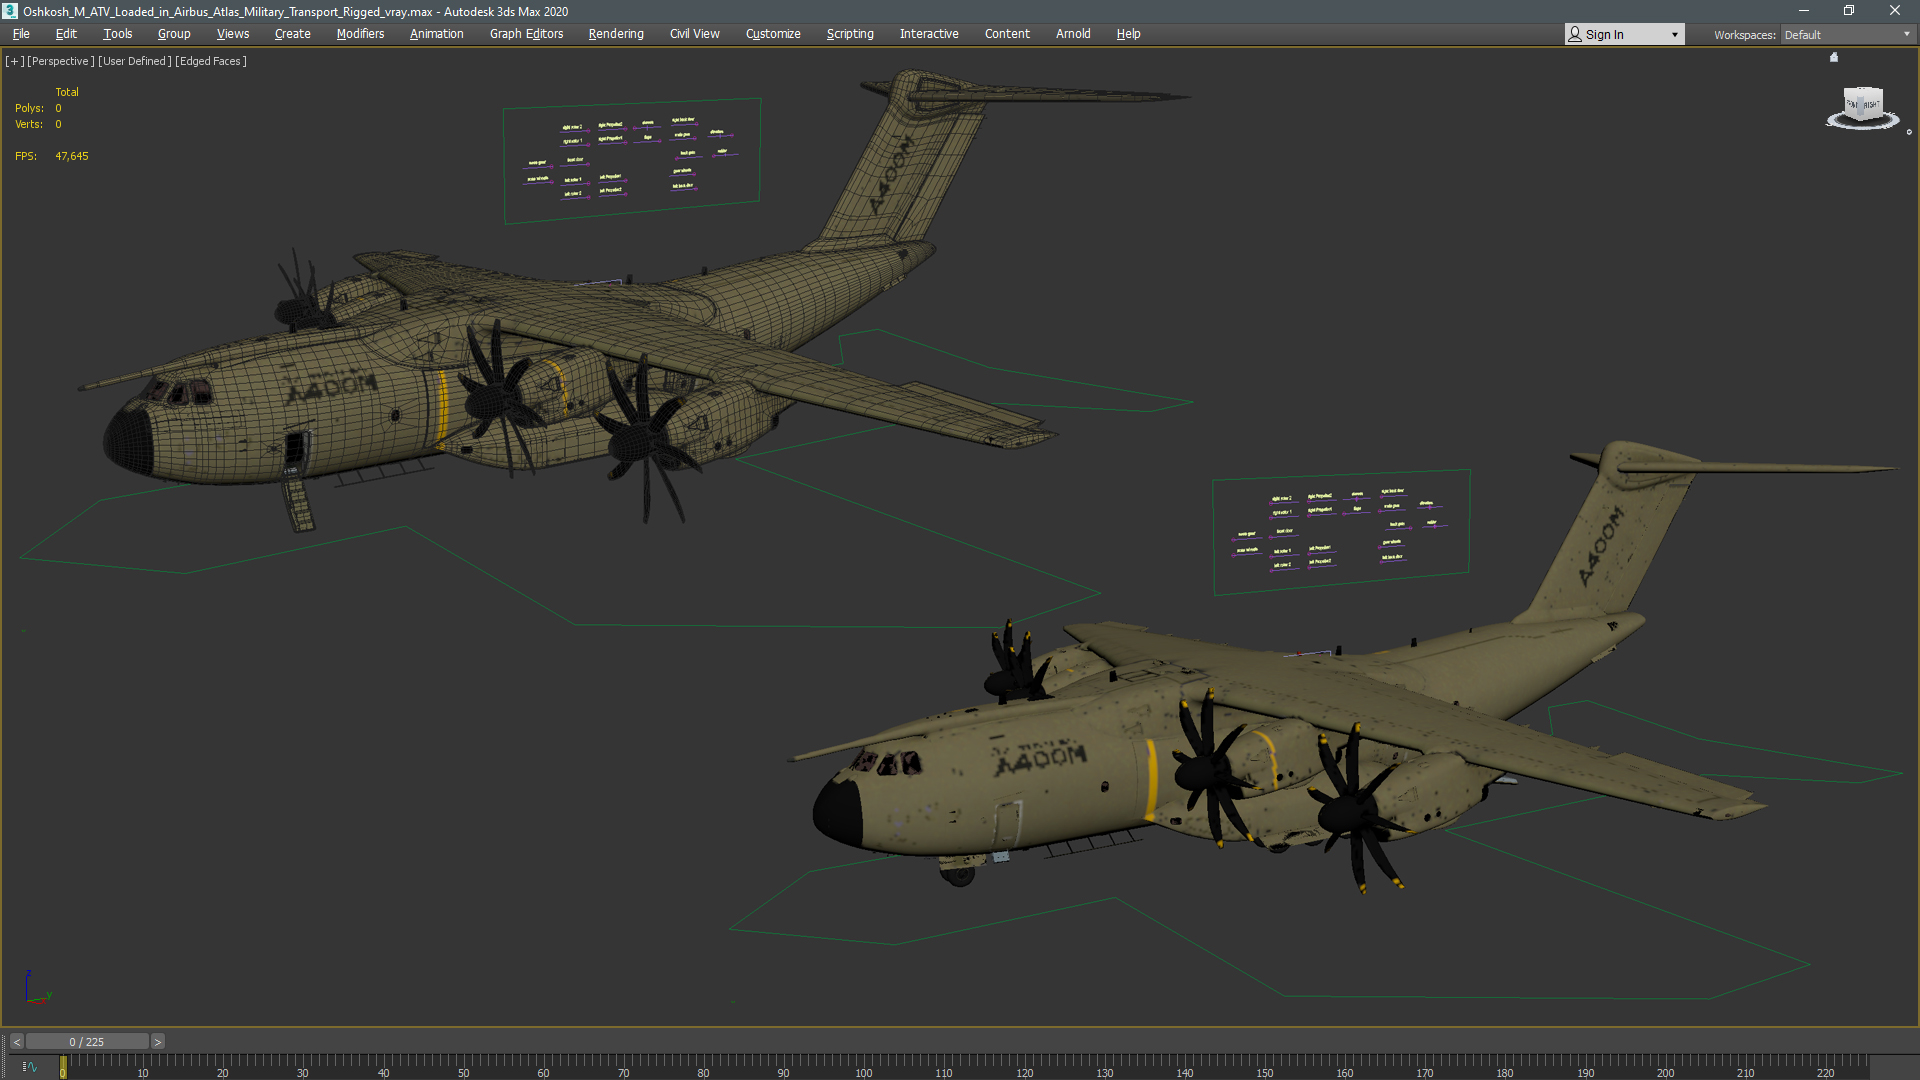Click the time slider showing 0 / 225
This screenshot has width=1920, height=1080.
(87, 1042)
